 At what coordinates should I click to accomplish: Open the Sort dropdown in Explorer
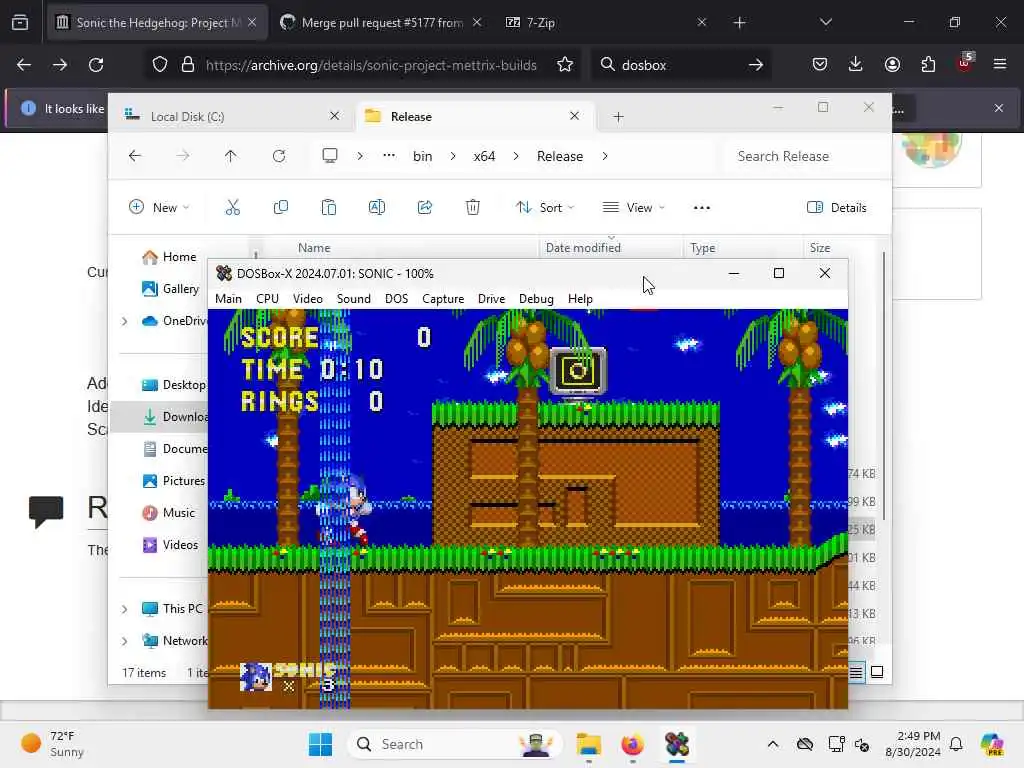545,208
